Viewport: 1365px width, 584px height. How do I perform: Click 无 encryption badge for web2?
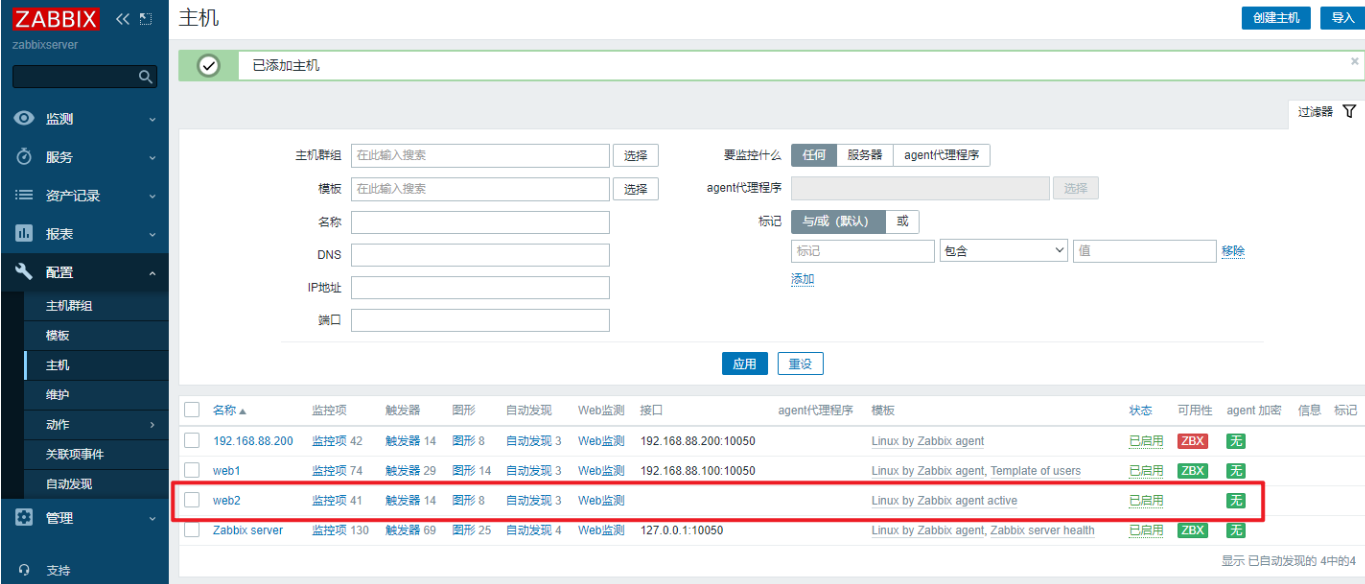1236,500
